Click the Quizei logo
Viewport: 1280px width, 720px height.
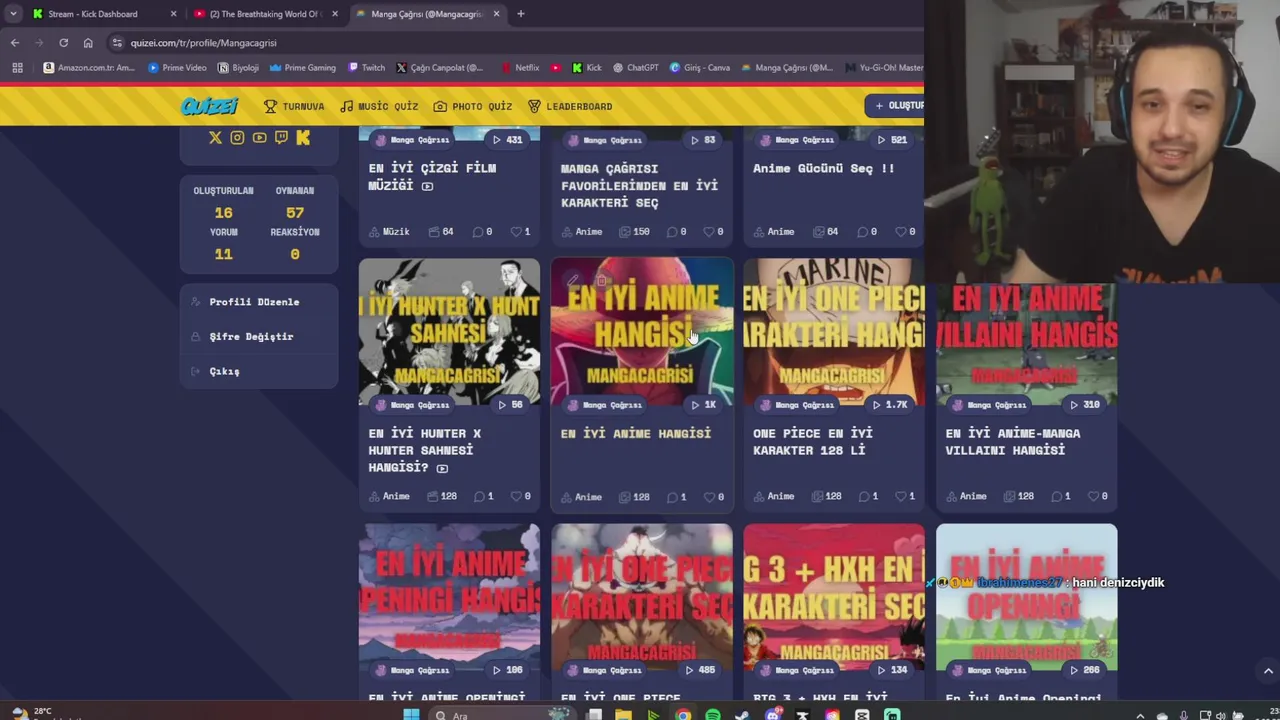[209, 106]
